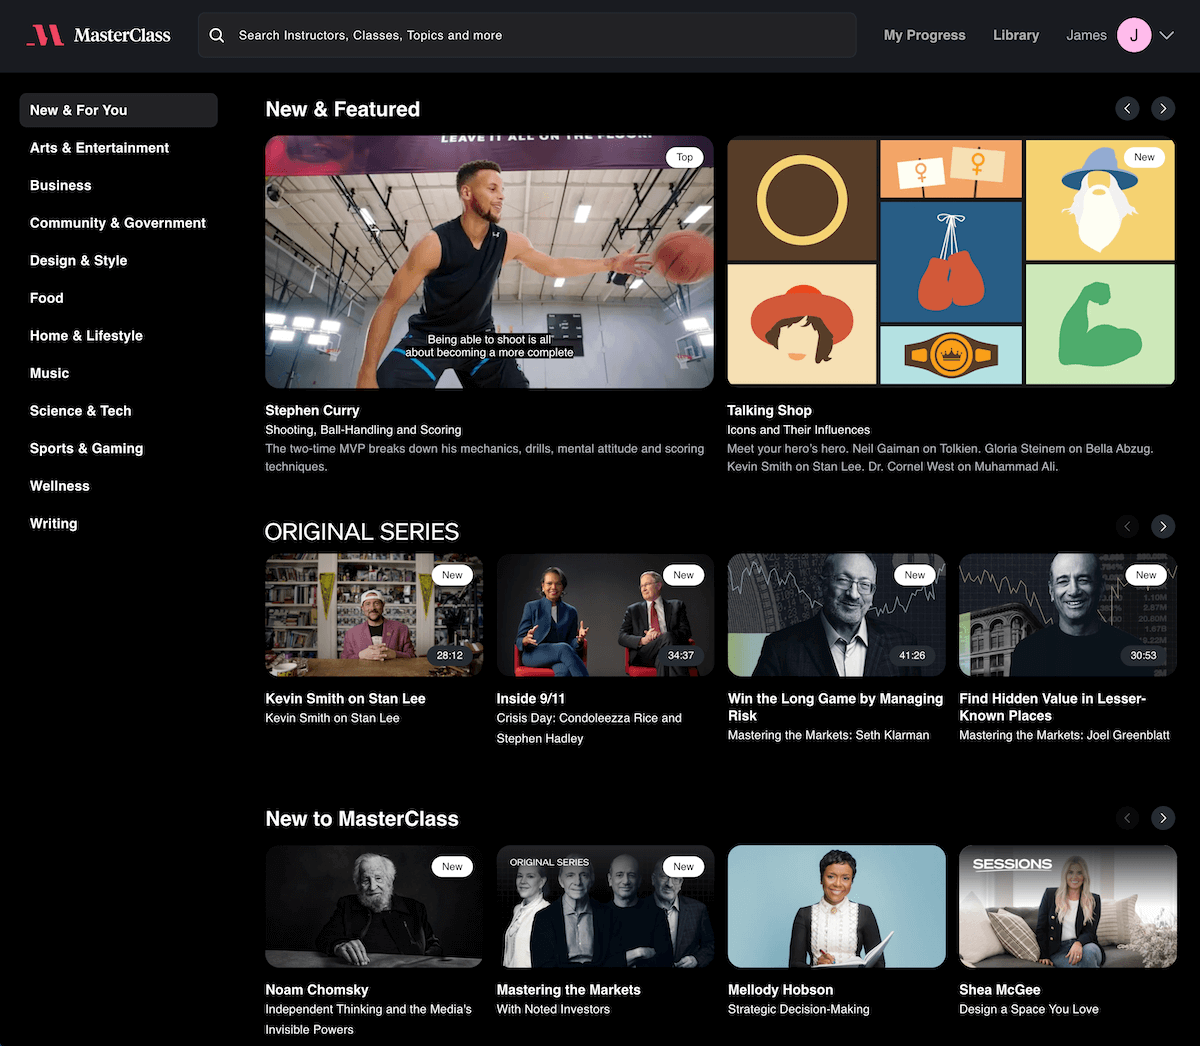Click the New & Featured heading
Image resolution: width=1200 pixels, height=1046 pixels.
click(x=343, y=110)
